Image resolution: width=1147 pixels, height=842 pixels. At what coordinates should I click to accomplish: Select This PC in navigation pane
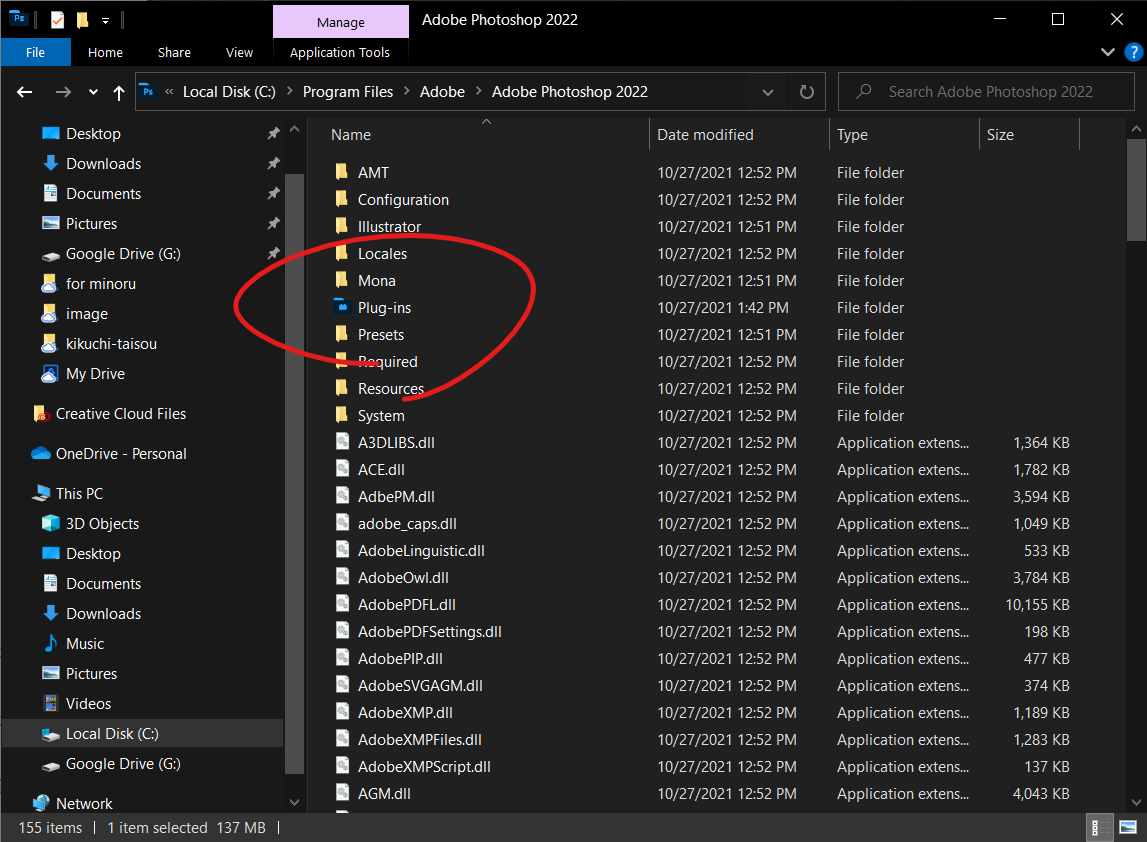(79, 494)
